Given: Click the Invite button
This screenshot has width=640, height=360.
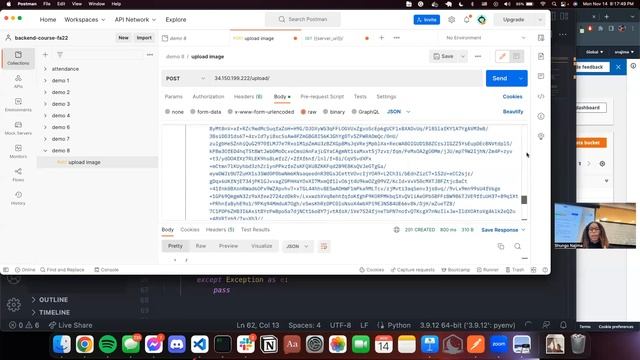Looking at the screenshot, I should coord(427,20).
